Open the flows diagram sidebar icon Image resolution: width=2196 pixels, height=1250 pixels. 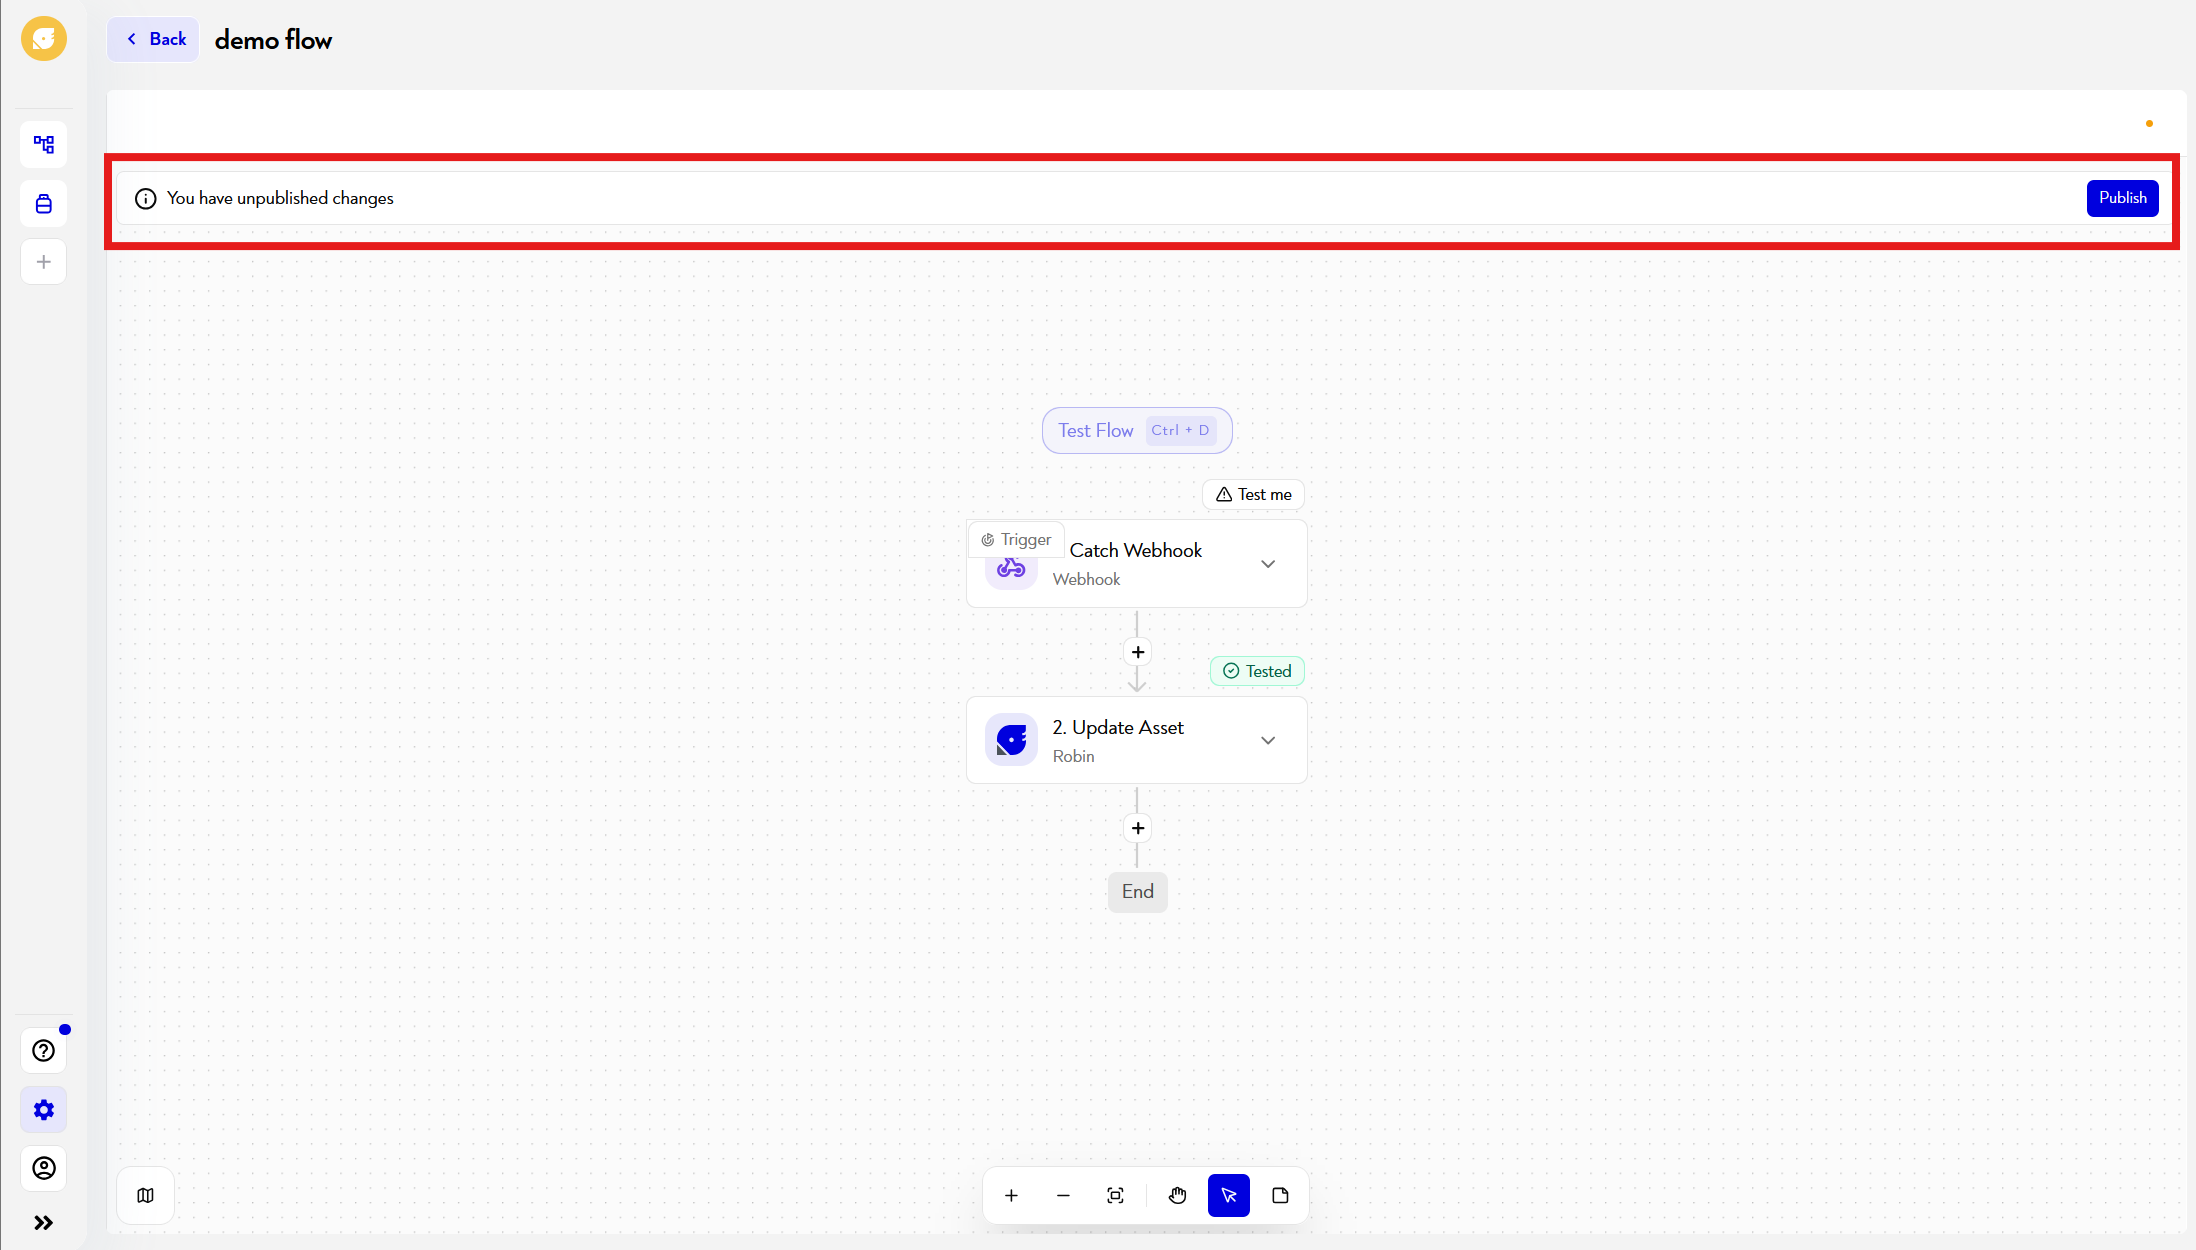(44, 145)
